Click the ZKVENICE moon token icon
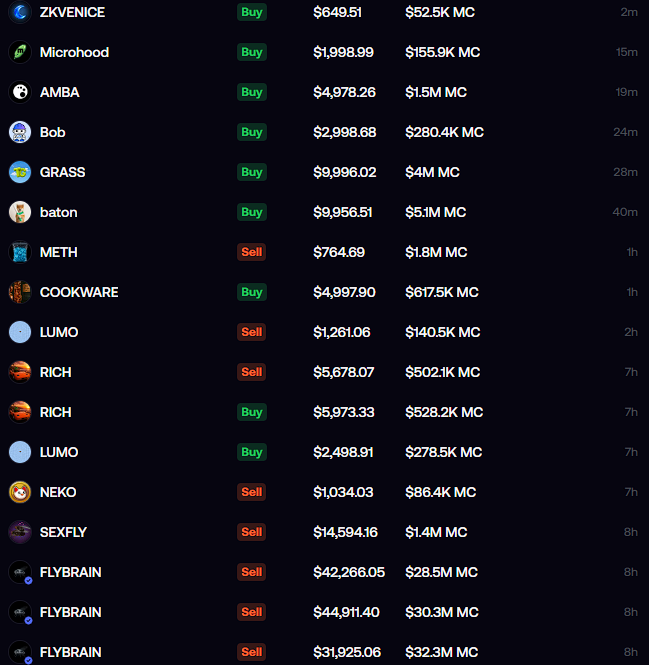 tap(20, 12)
